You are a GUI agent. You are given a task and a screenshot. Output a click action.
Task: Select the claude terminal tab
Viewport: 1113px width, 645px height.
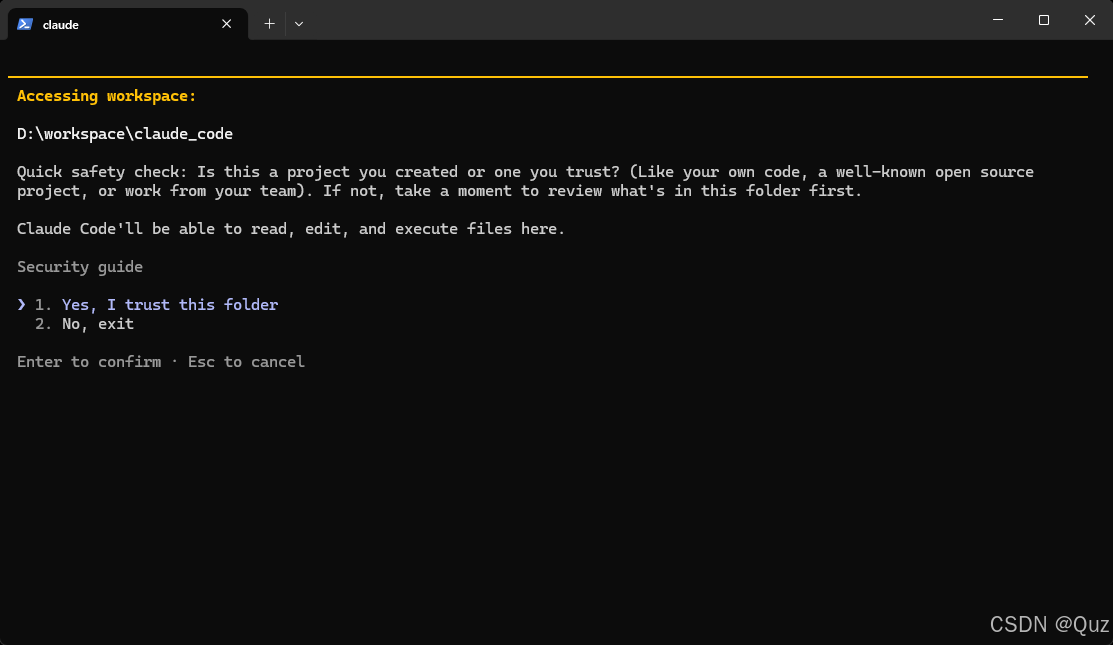tap(128, 24)
